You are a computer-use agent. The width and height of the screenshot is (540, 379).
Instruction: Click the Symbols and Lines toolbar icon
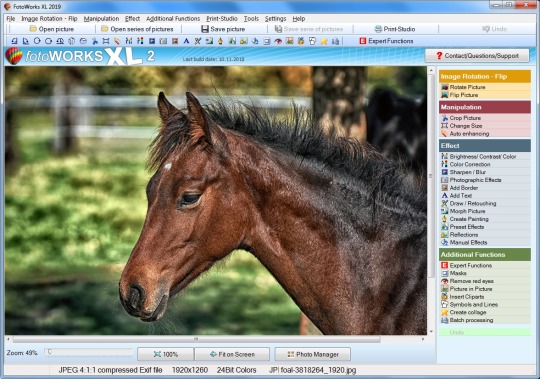pyautogui.click(x=312, y=41)
